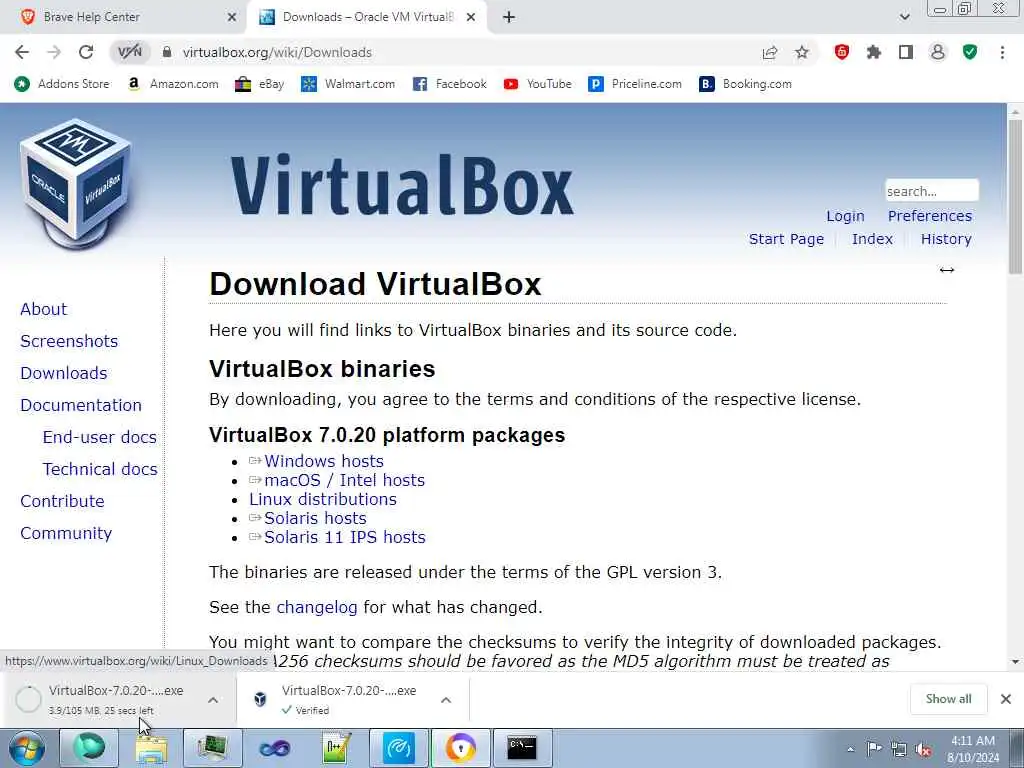Open About in the sidebar
This screenshot has width=1024, height=768.
point(44,309)
